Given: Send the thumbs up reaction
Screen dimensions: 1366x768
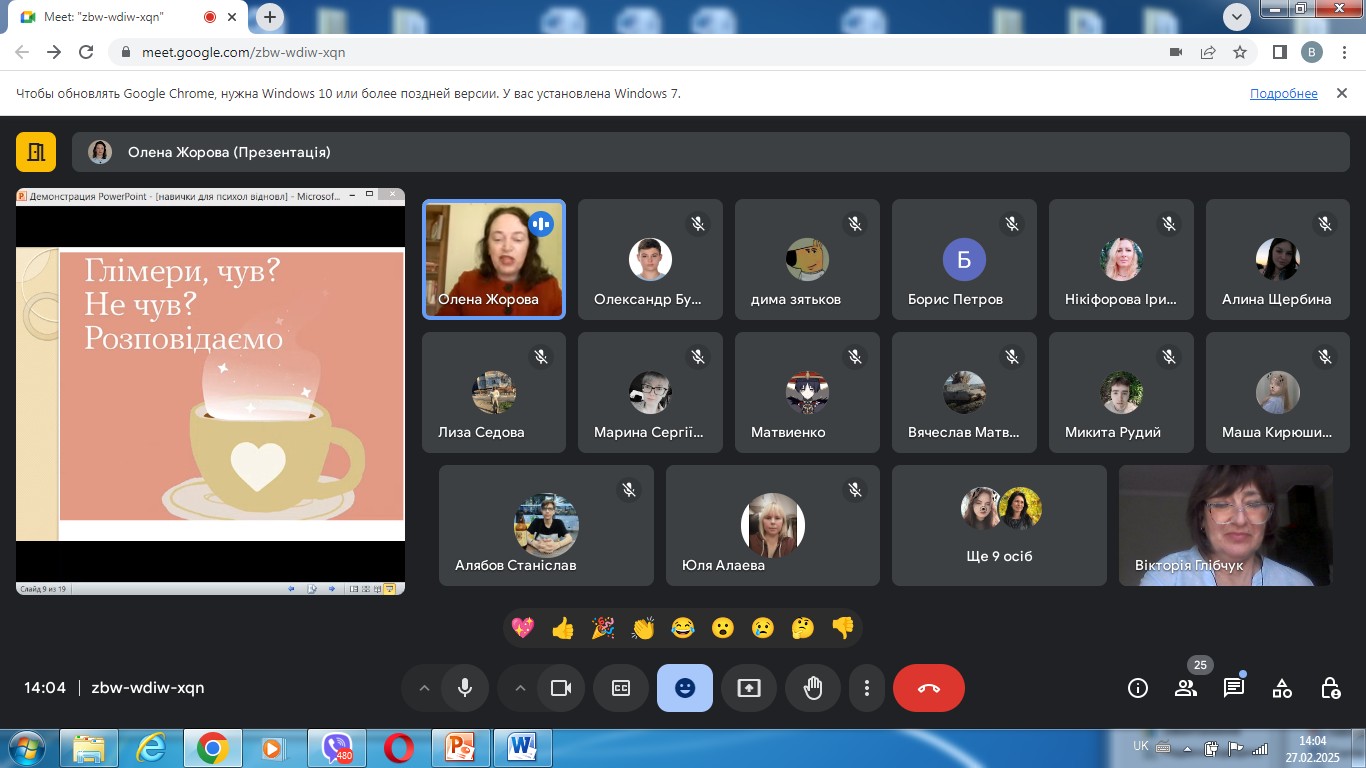Looking at the screenshot, I should click(x=562, y=628).
